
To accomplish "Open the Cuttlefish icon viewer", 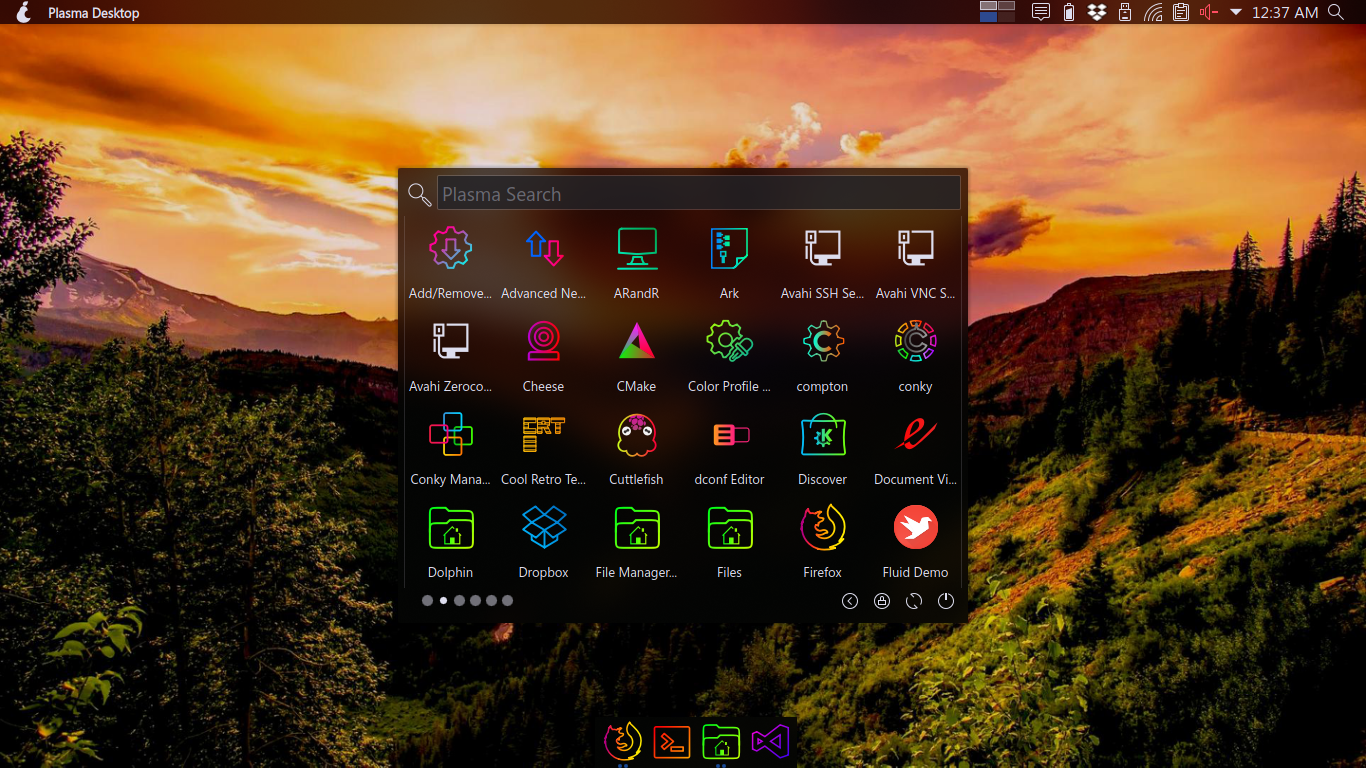I will tap(637, 434).
